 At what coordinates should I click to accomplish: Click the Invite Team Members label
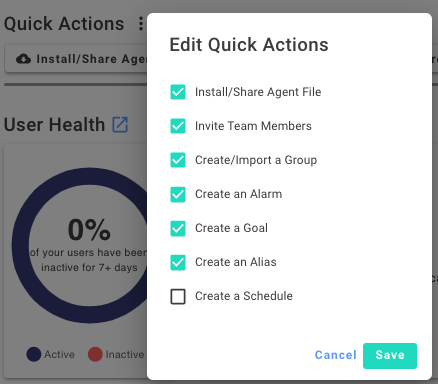click(x=253, y=126)
